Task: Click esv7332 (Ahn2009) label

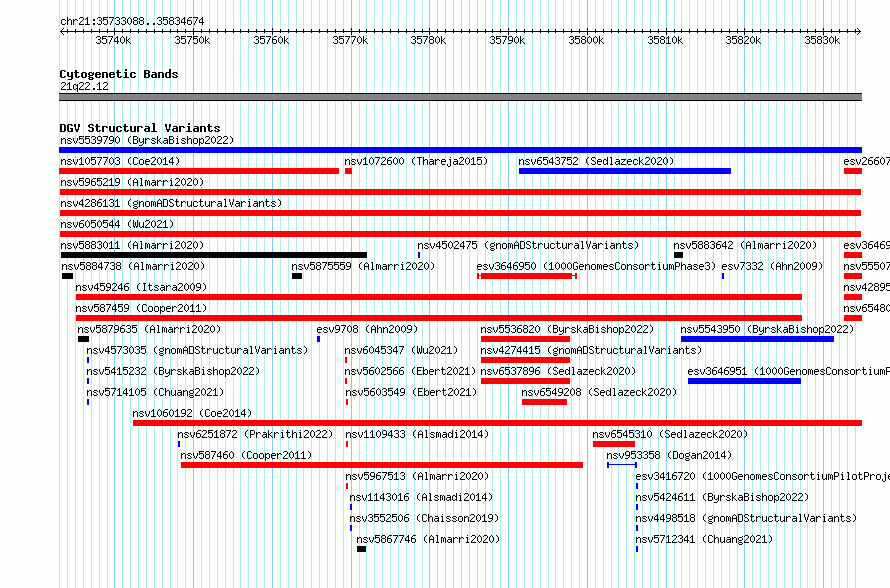Action: (772, 266)
